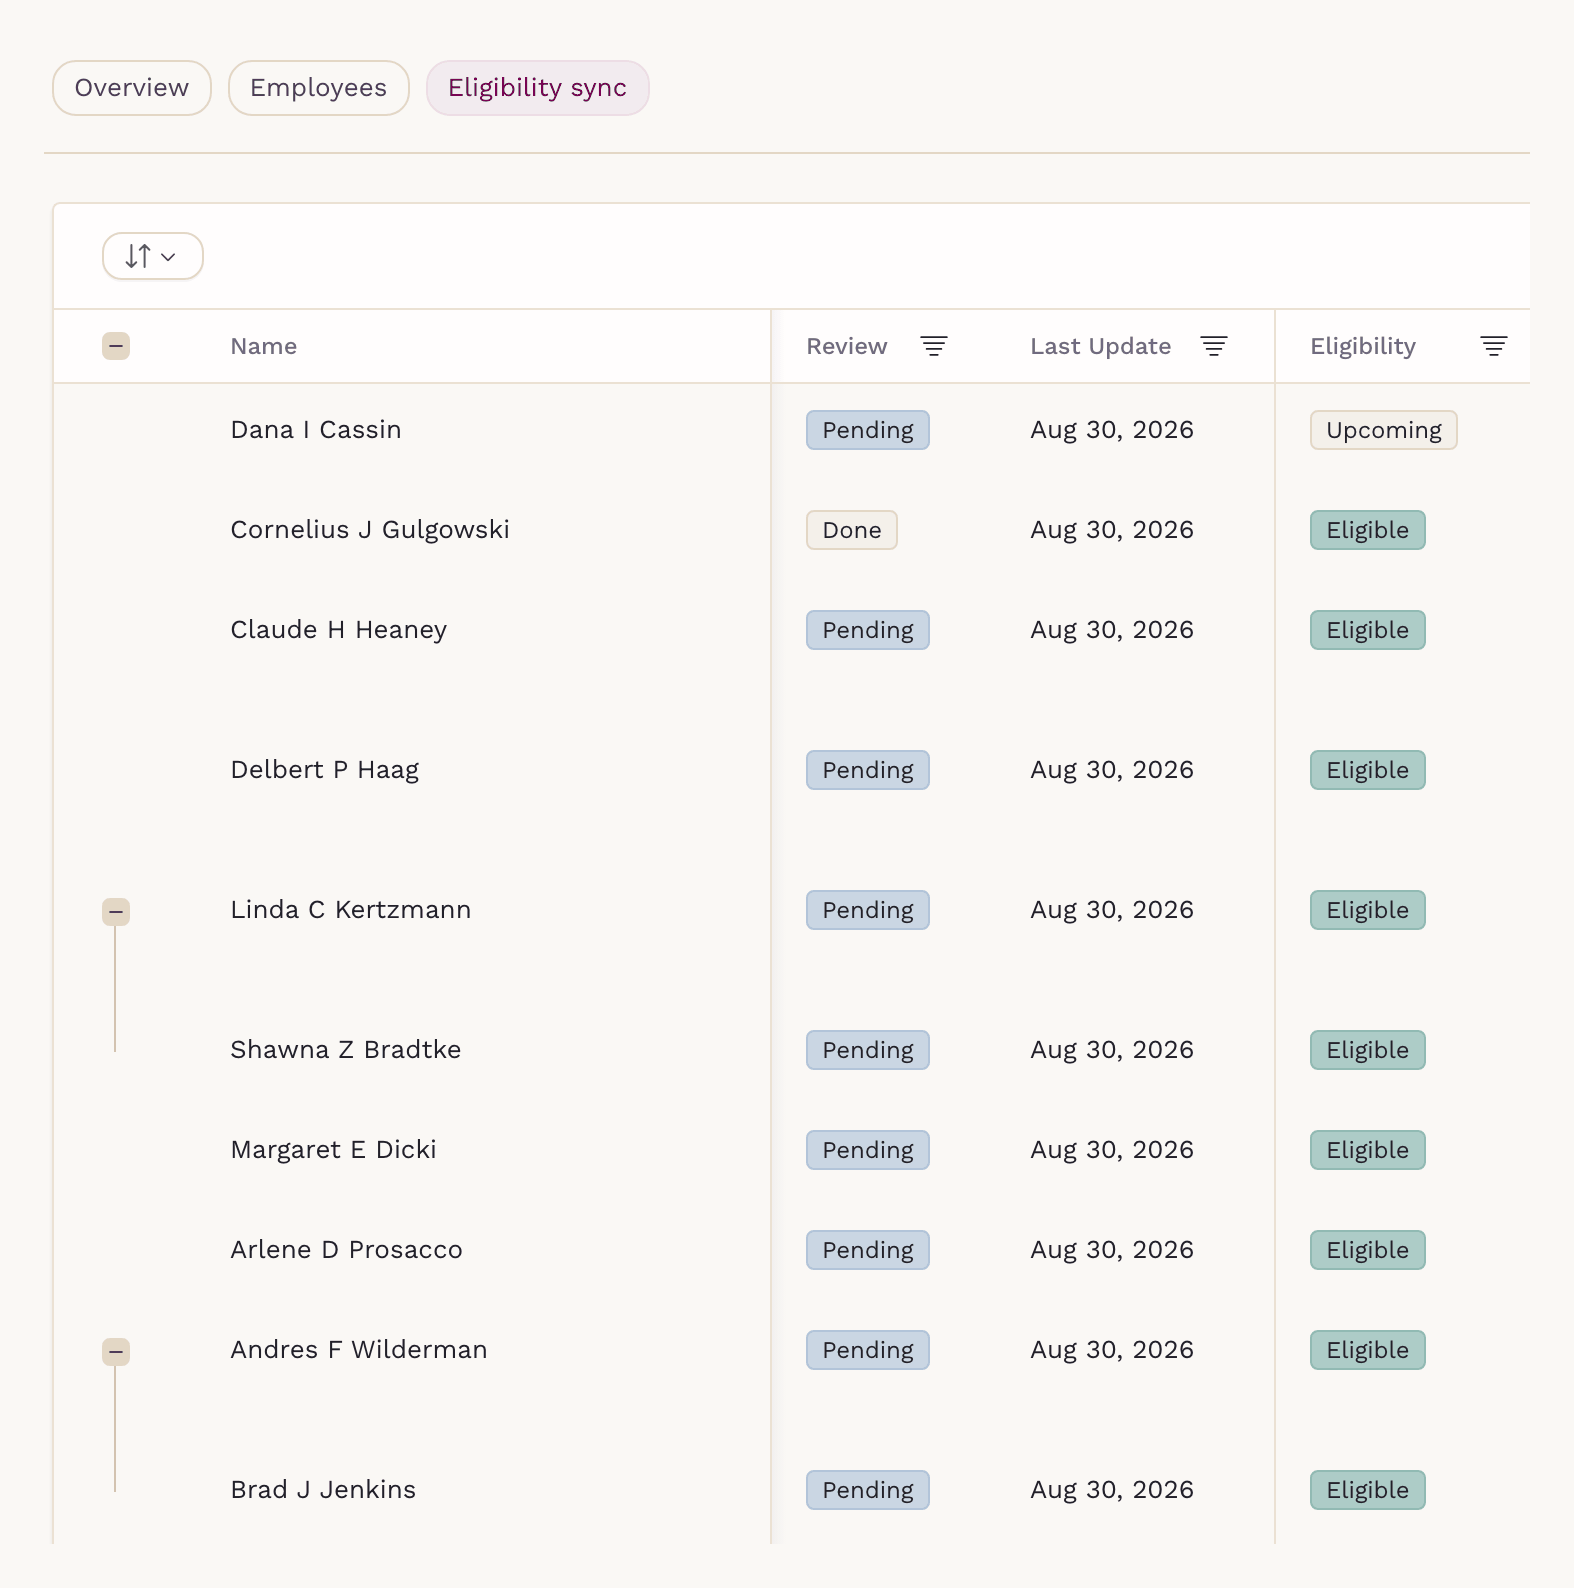
Task: Click the Eligible badge for Margaret E Dicki
Action: tap(1368, 1150)
